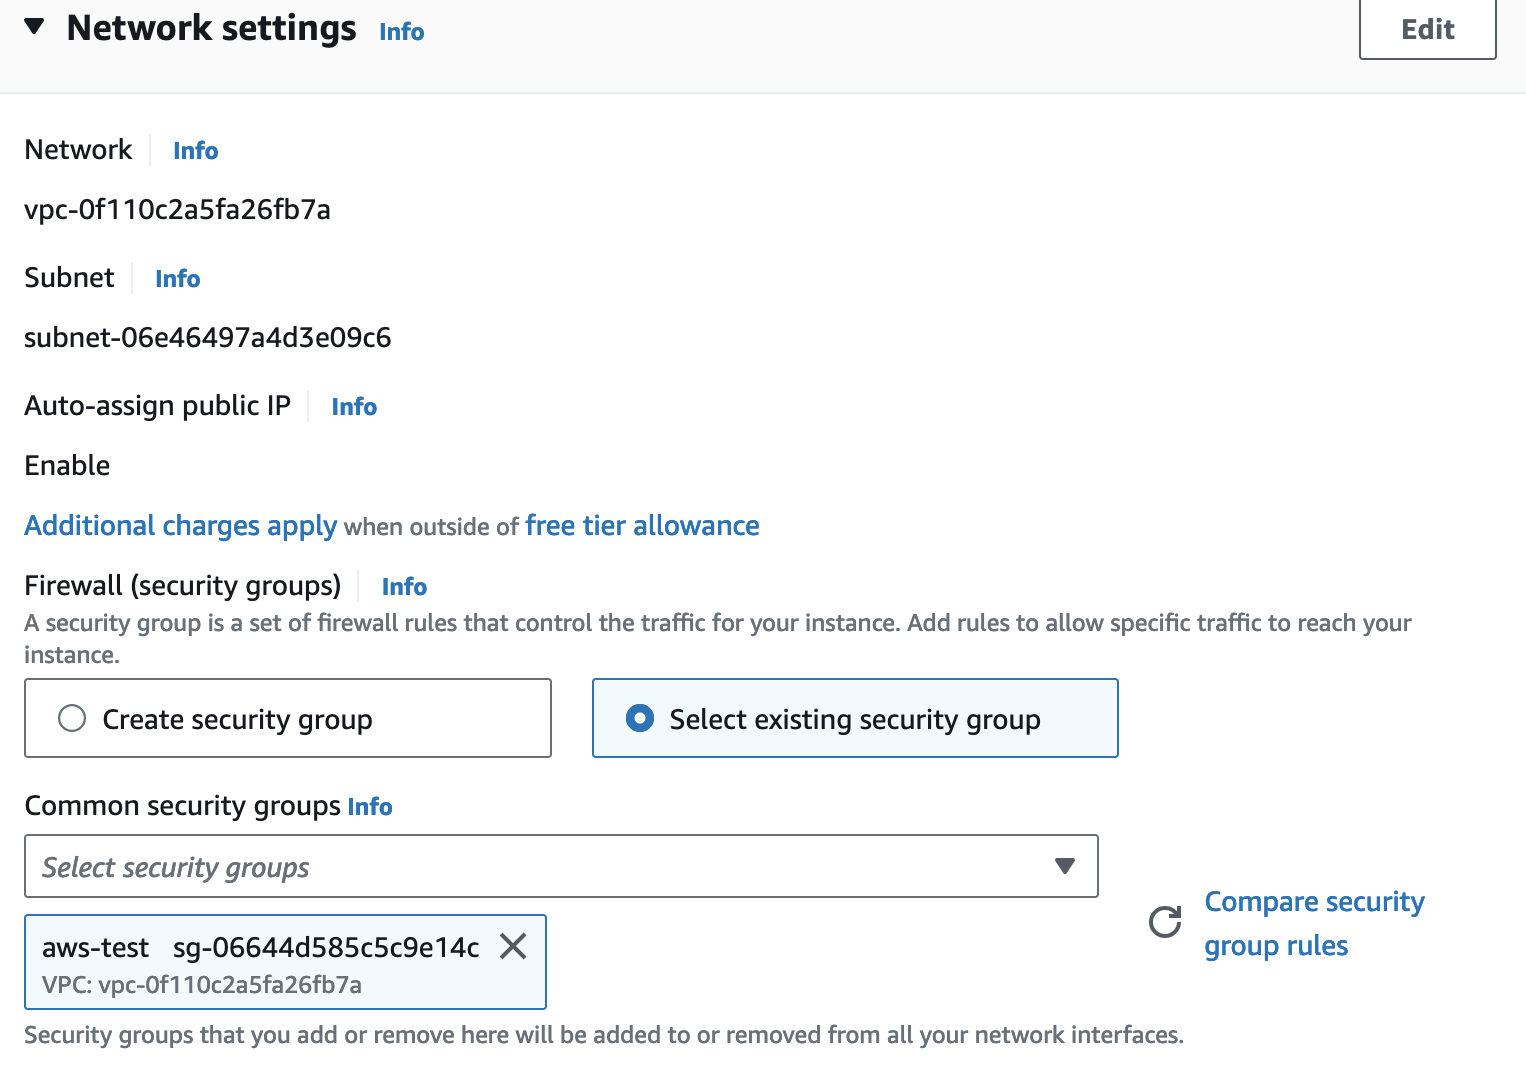Collapse the Network settings section triangle
The width and height of the screenshot is (1526, 1082).
(x=35, y=27)
